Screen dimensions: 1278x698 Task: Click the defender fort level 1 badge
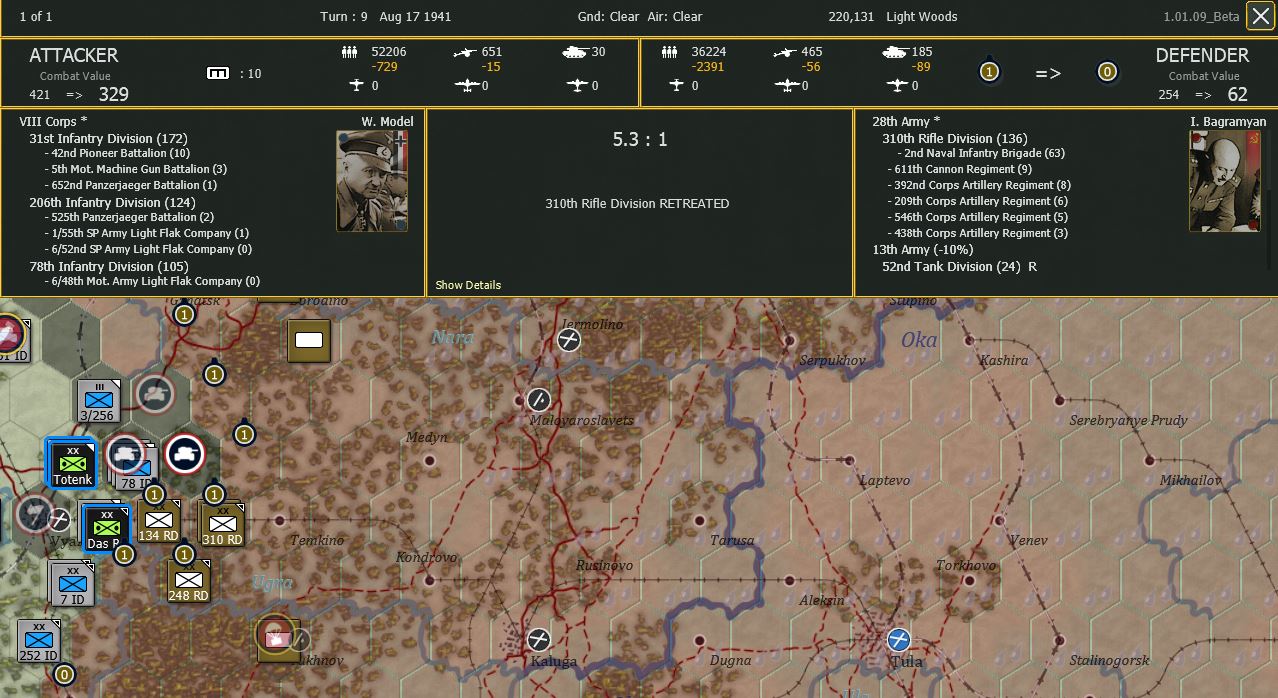tap(989, 72)
